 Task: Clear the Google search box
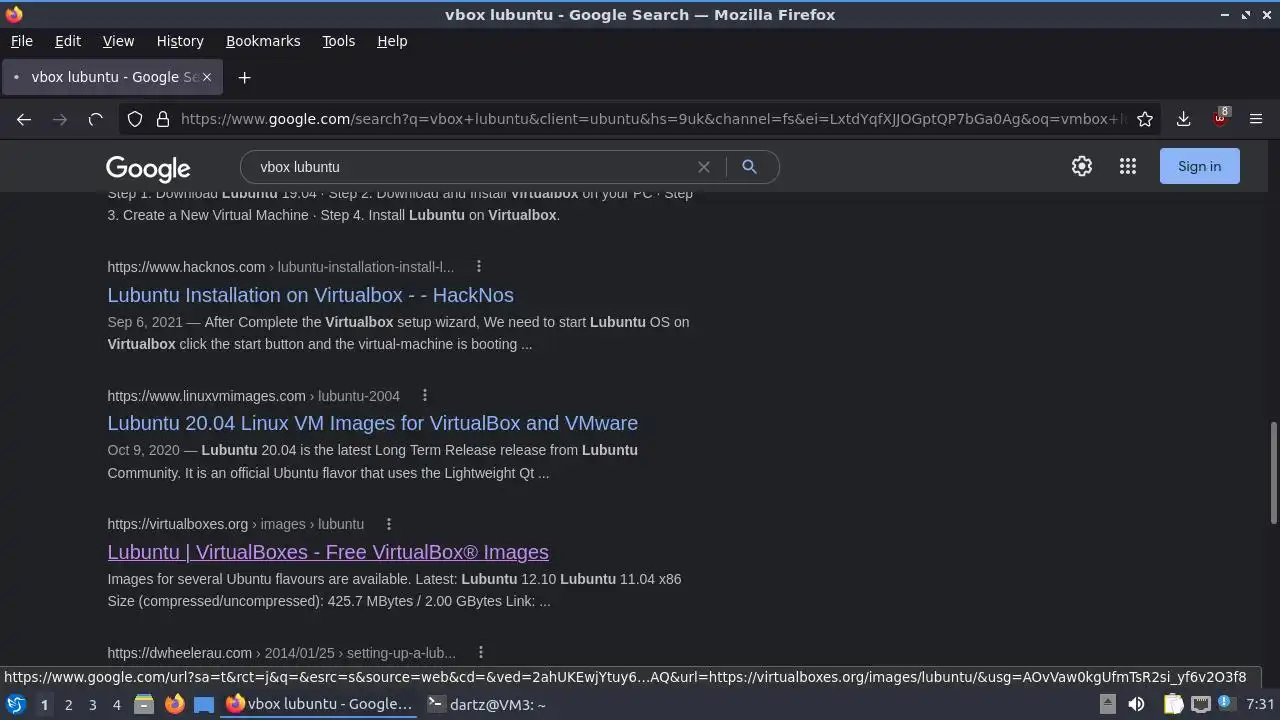click(704, 167)
